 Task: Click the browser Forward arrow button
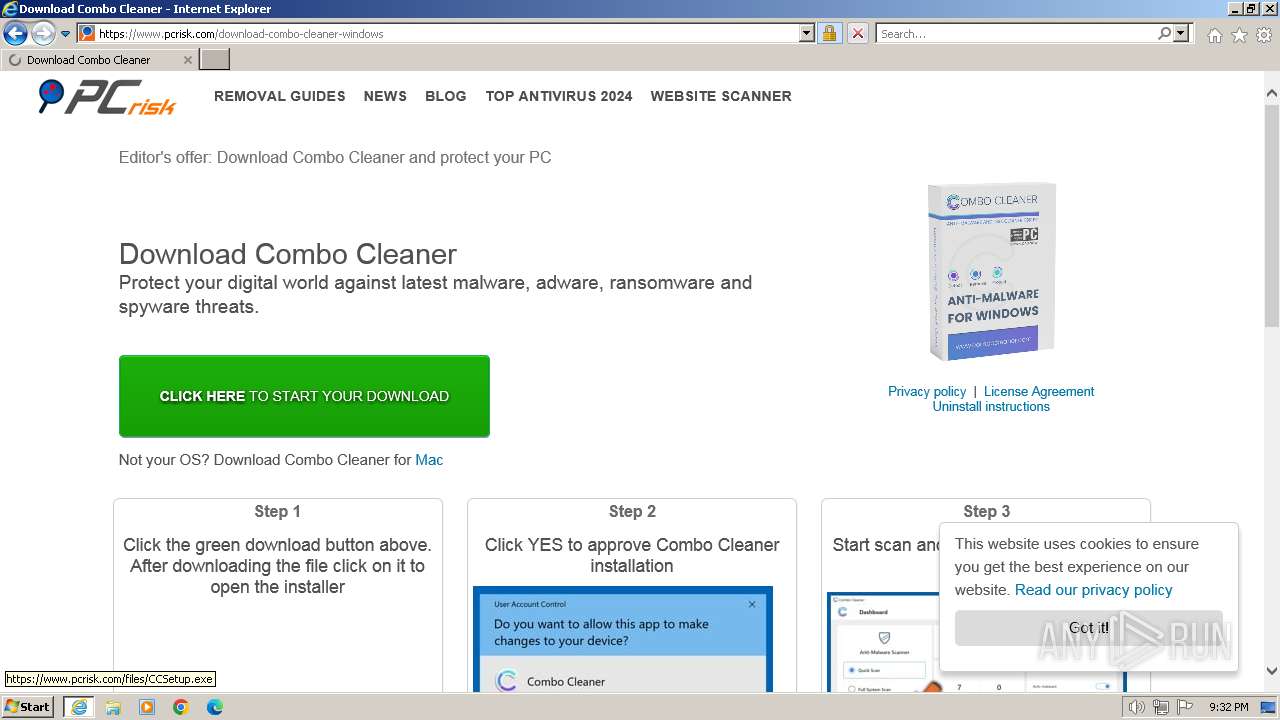pyautogui.click(x=43, y=33)
